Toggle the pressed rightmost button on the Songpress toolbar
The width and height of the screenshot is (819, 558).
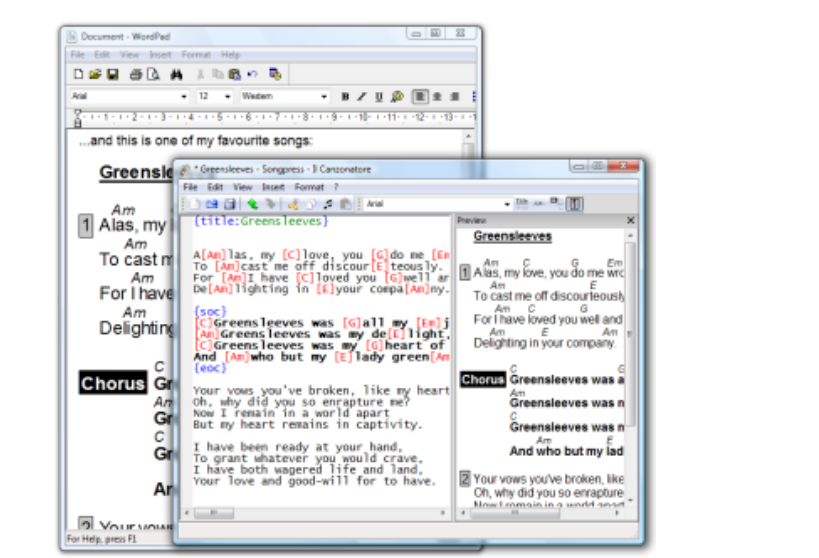point(575,204)
